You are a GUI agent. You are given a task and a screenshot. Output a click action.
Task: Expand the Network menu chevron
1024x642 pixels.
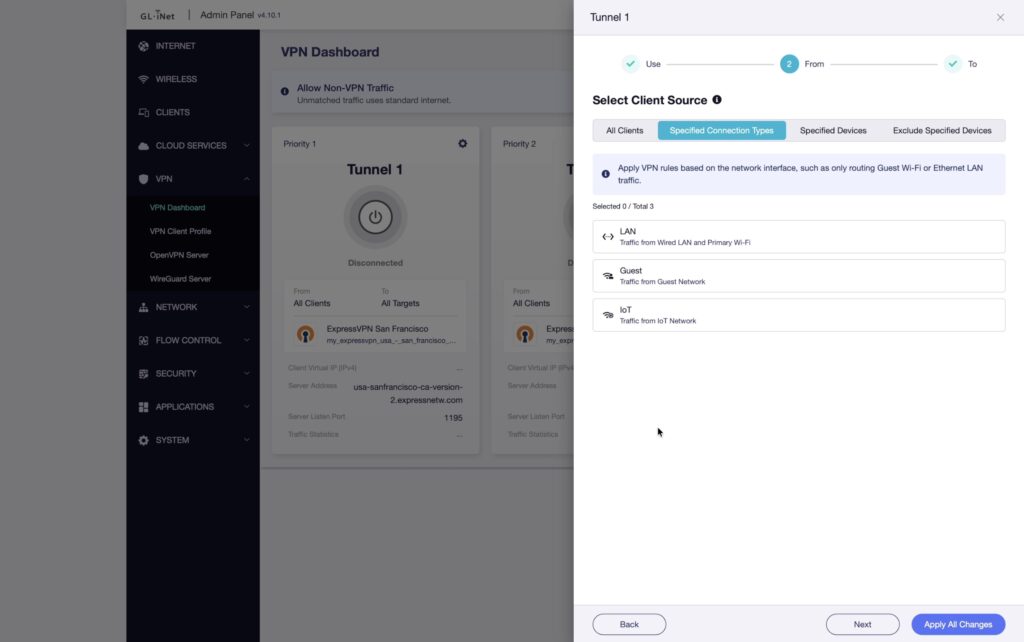point(246,307)
